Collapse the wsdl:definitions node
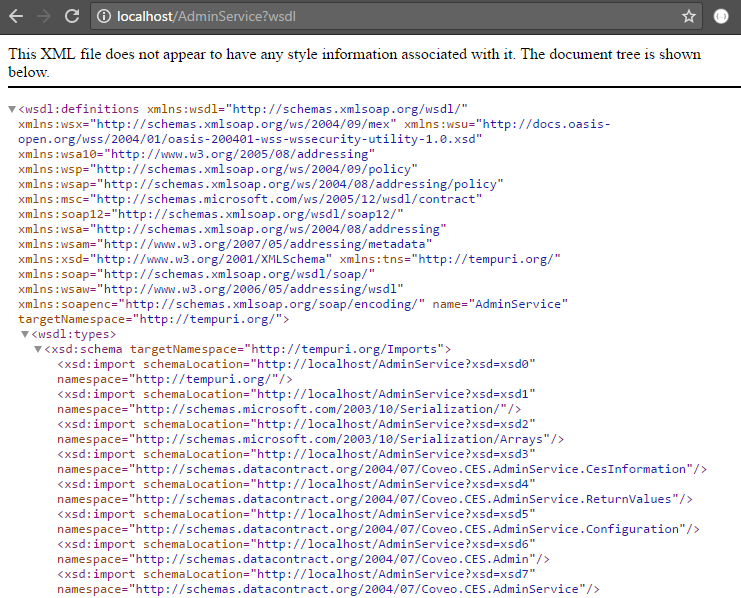741x598 pixels. (12, 109)
